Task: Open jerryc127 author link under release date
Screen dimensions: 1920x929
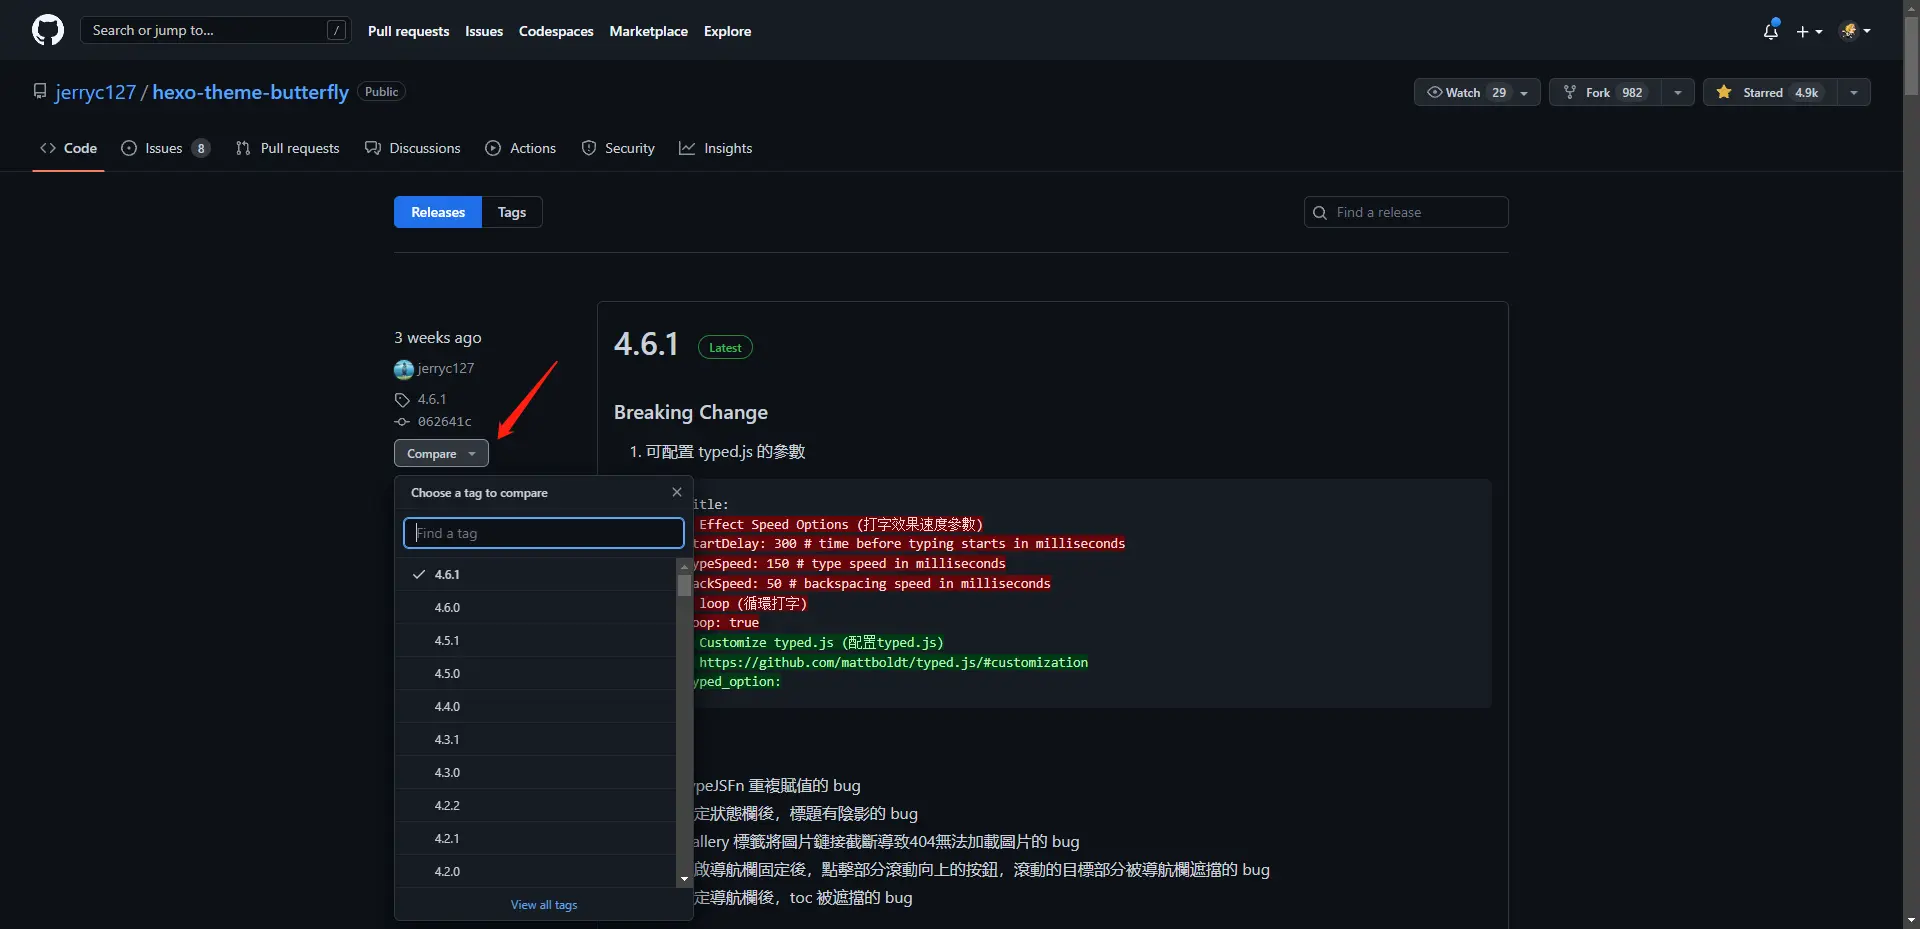Action: 446,368
